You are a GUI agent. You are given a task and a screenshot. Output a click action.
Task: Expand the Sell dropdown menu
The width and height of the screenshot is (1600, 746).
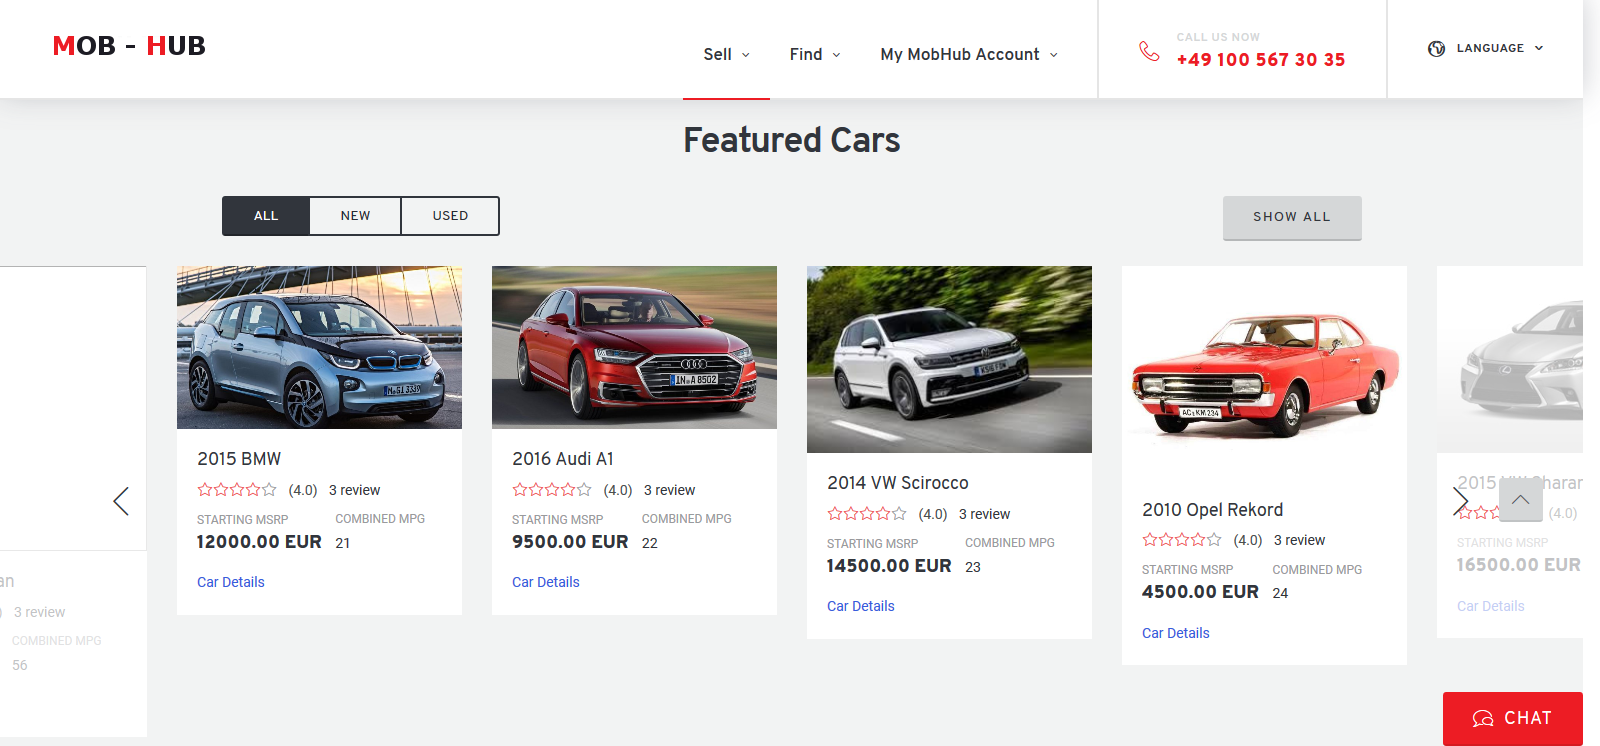pos(726,55)
